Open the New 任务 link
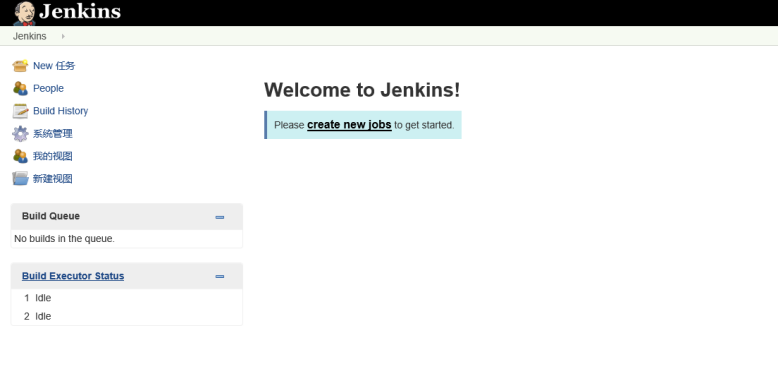The image size is (779, 381). pyautogui.click(x=54, y=66)
